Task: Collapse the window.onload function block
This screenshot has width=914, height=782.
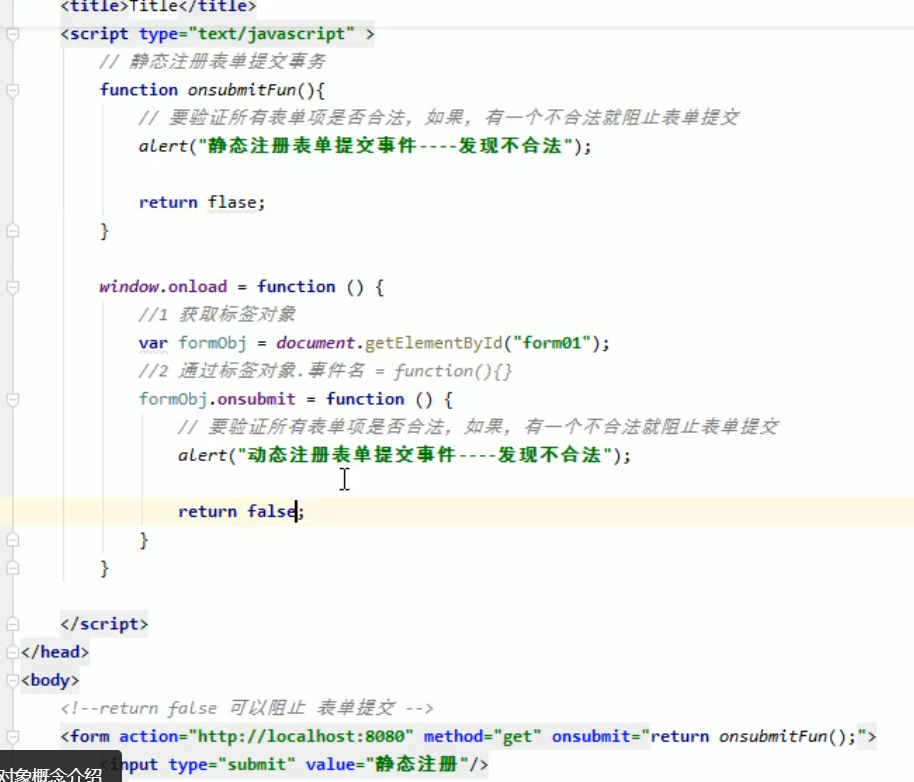Action: pos(12,287)
